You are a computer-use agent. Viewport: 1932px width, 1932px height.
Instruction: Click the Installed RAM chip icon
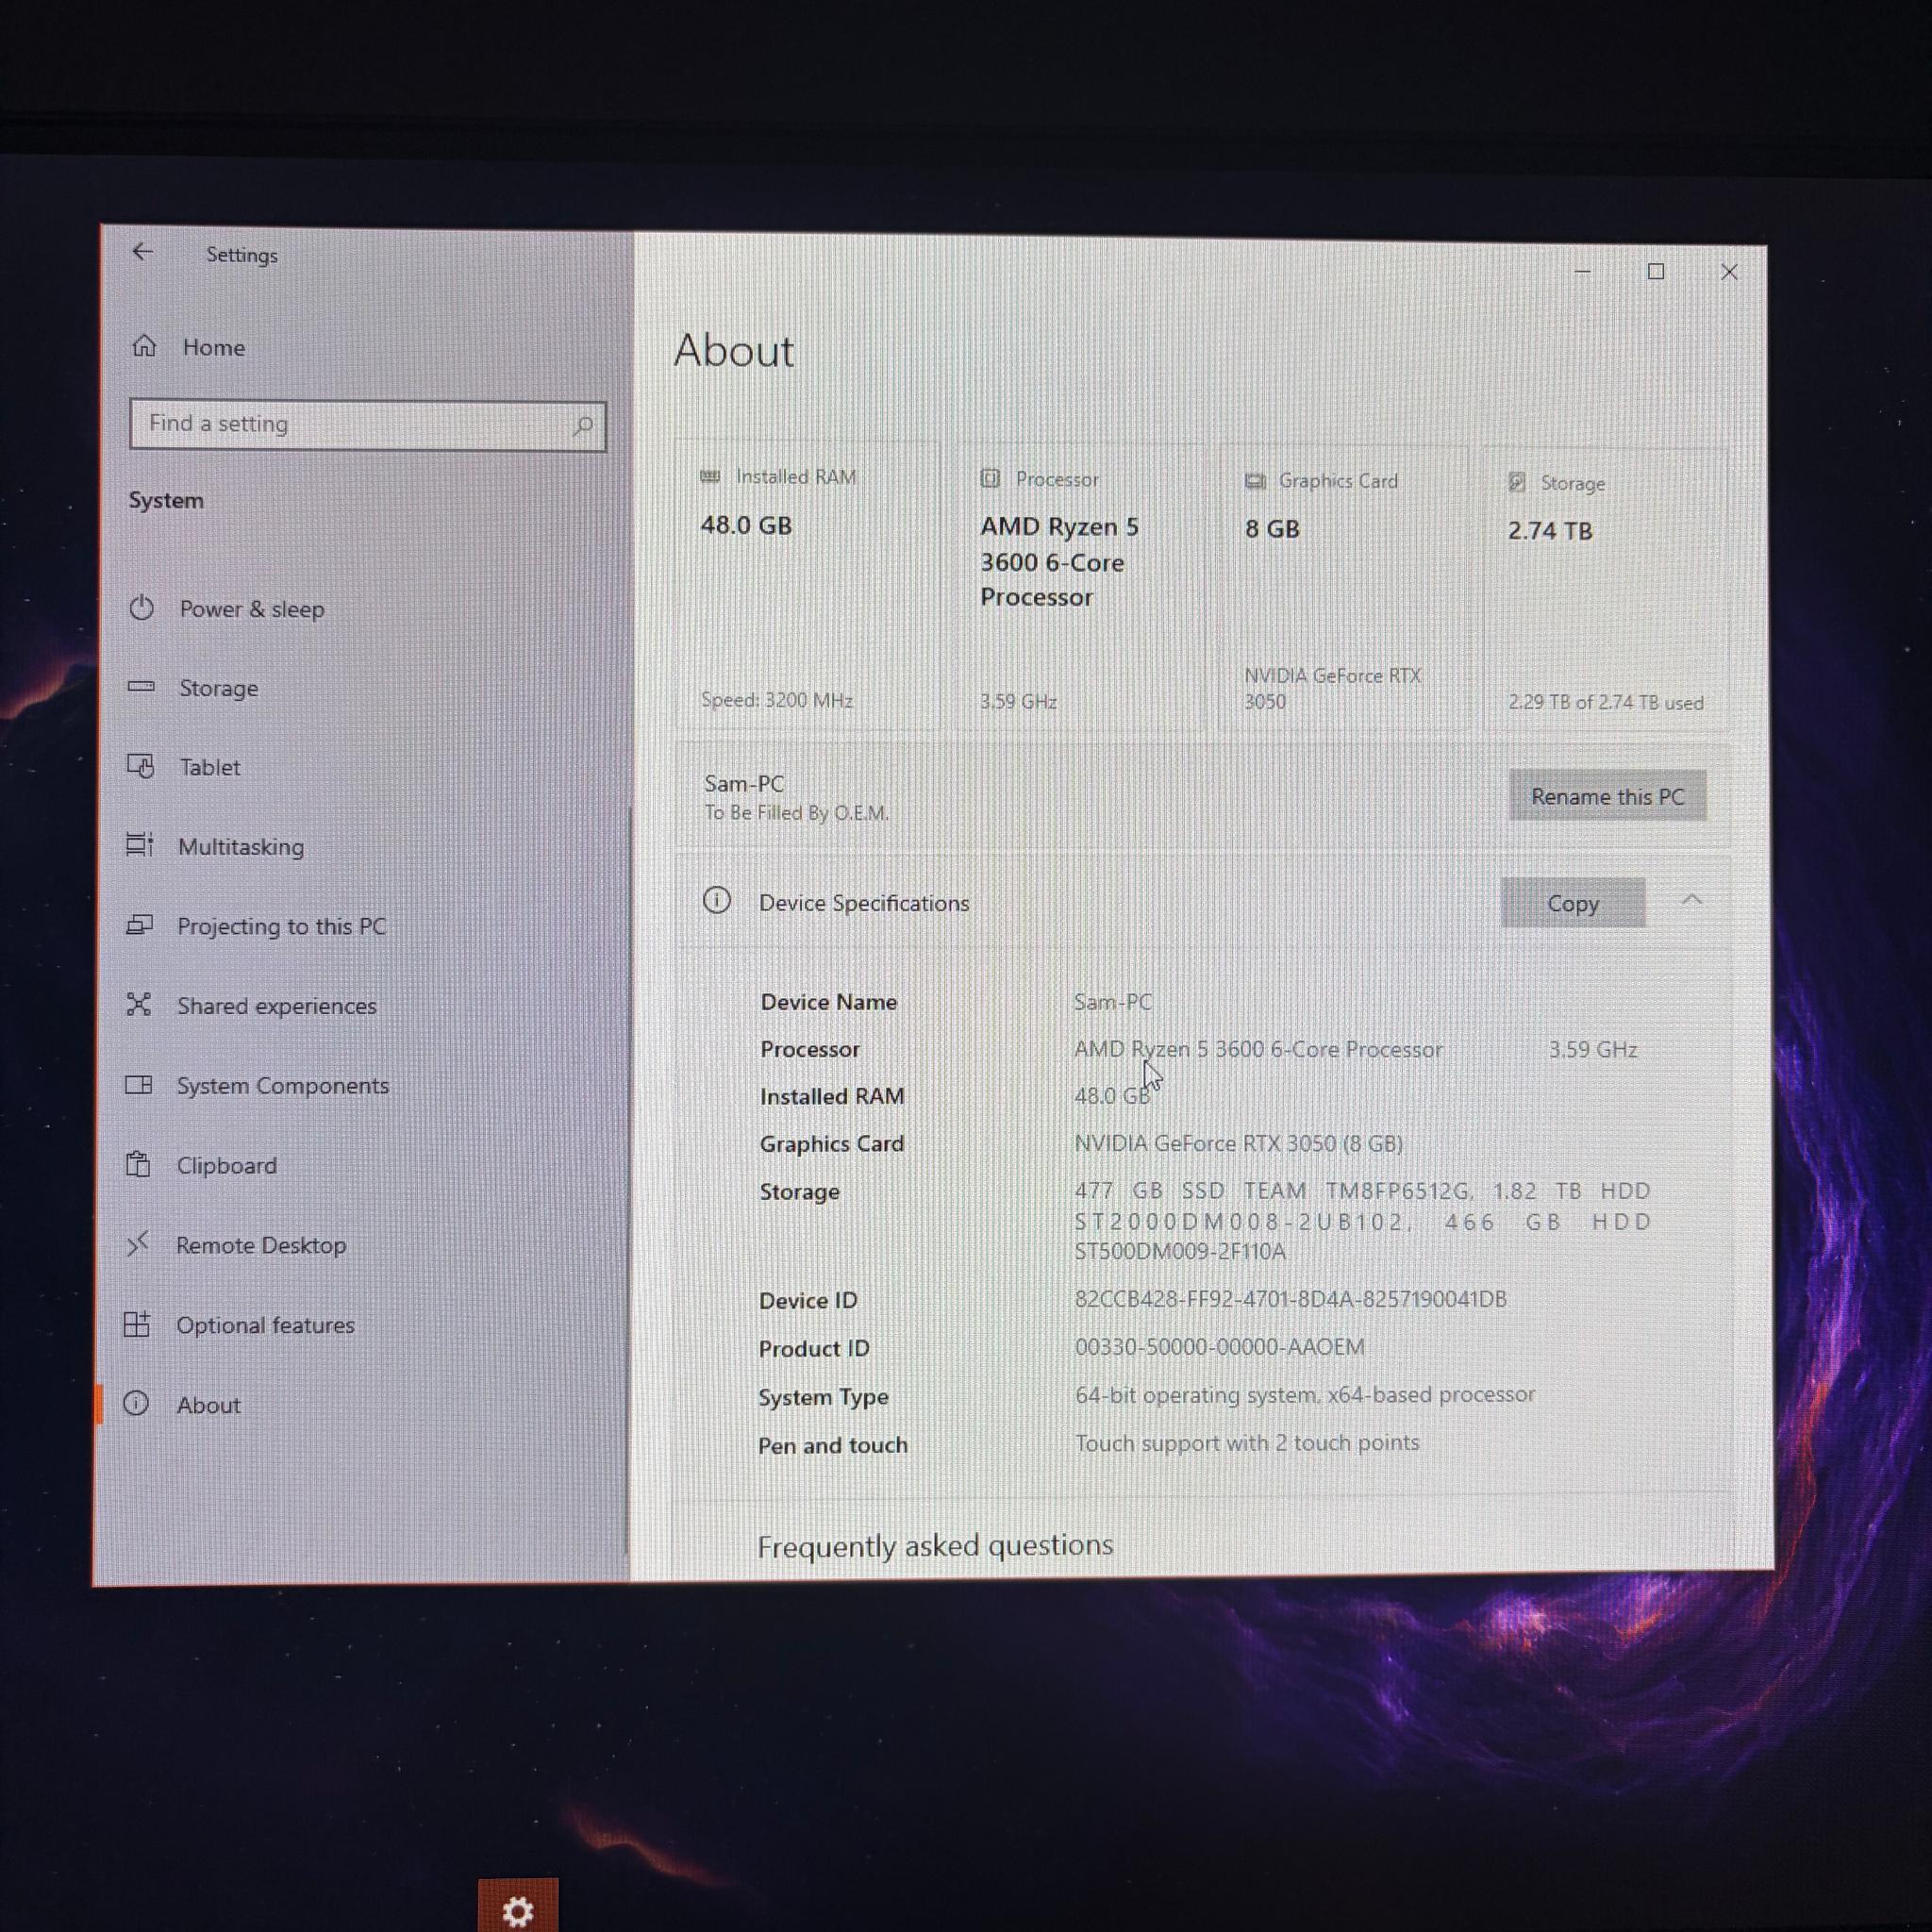coord(710,477)
